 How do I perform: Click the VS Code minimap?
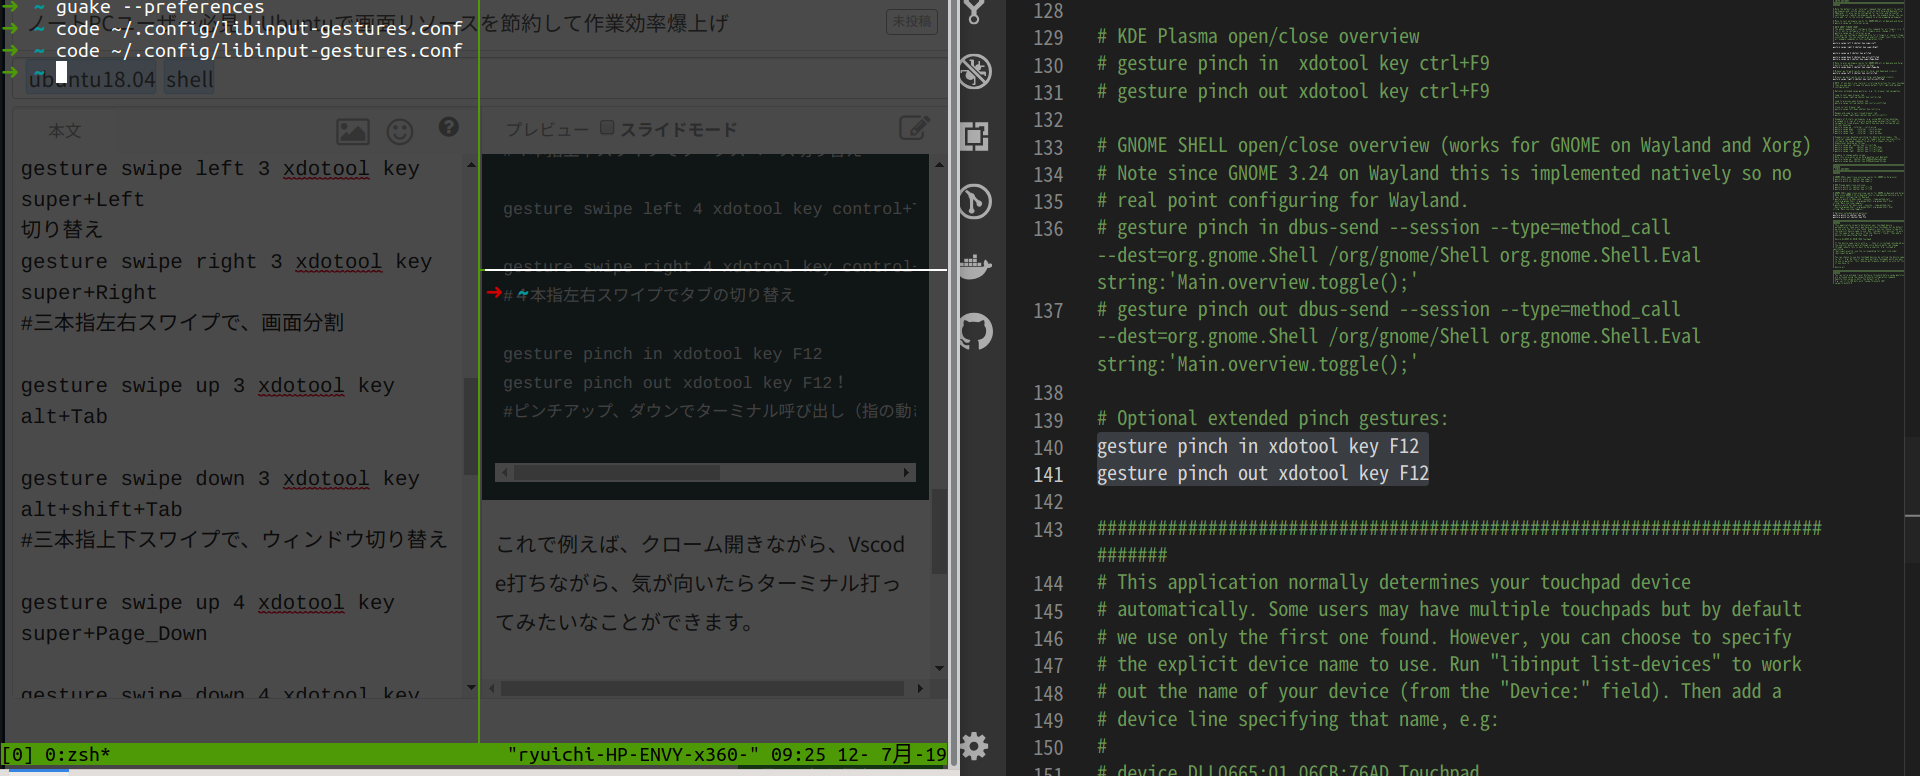click(x=1868, y=143)
